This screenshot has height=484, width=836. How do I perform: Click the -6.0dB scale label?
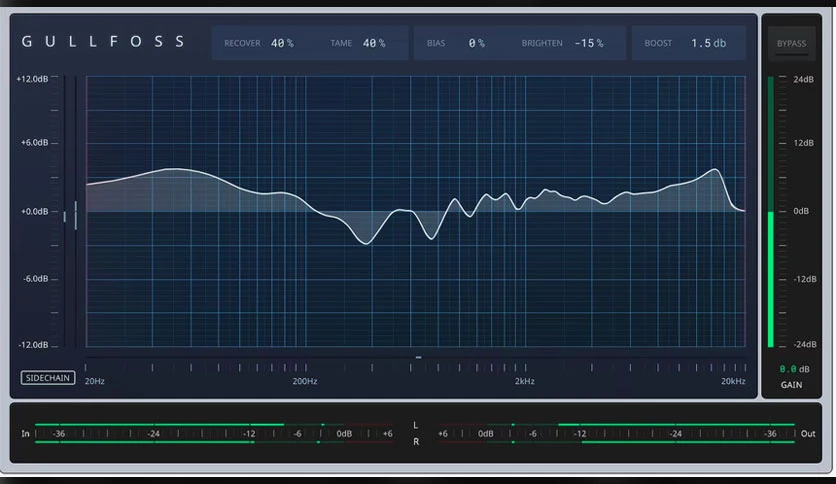tap(35, 279)
